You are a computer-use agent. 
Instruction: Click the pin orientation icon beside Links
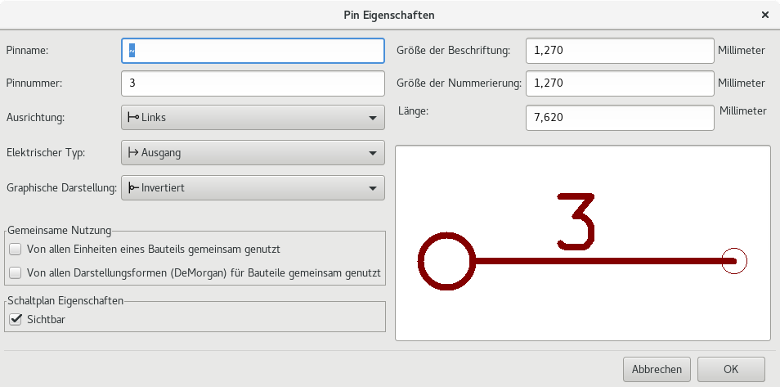133,118
